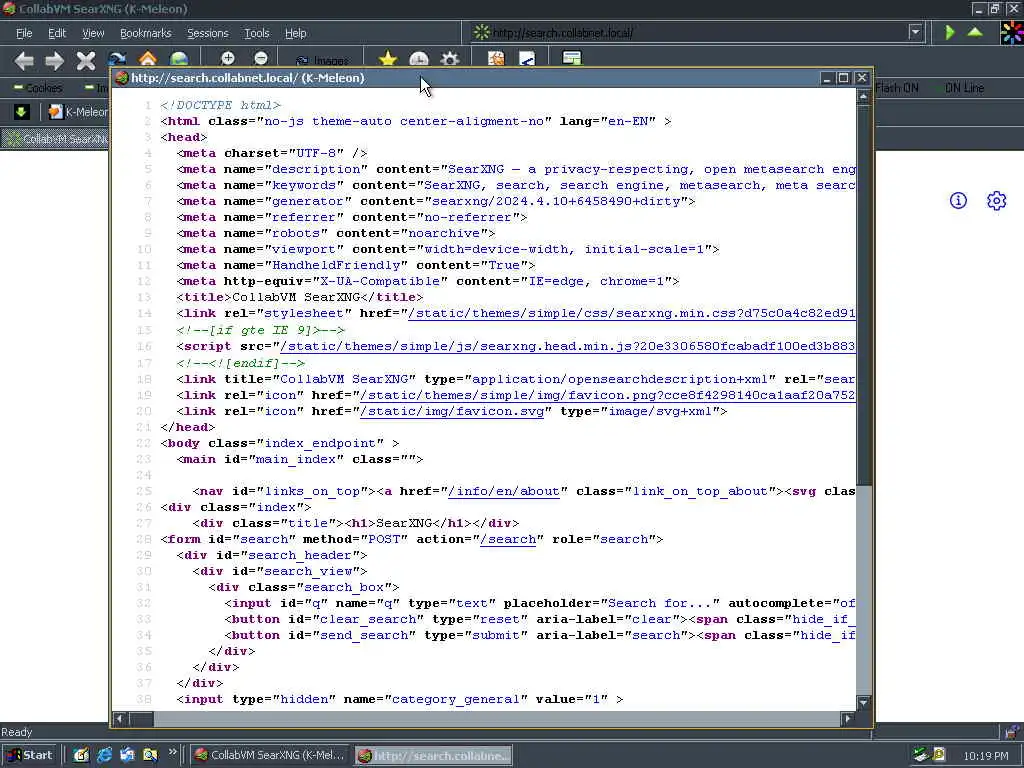
Task: Follow the /search form action link
Action: pyautogui.click(x=508, y=539)
